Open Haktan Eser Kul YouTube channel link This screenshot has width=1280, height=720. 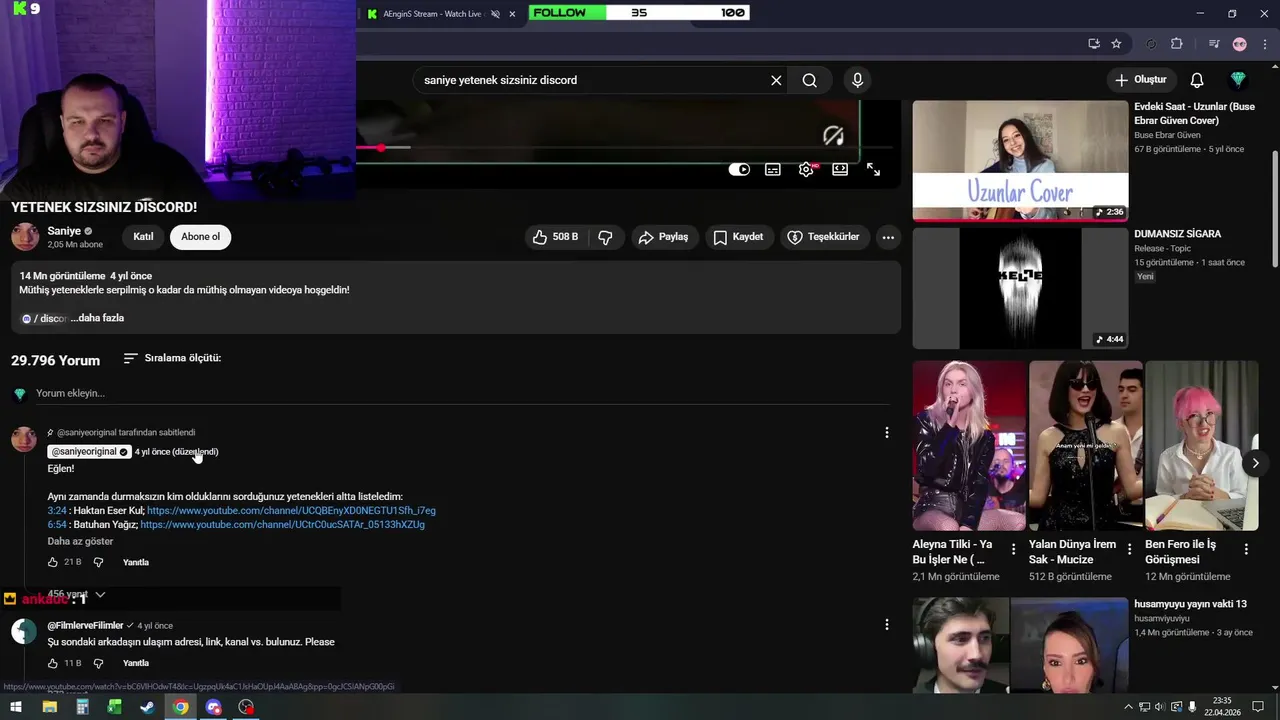tap(291, 511)
